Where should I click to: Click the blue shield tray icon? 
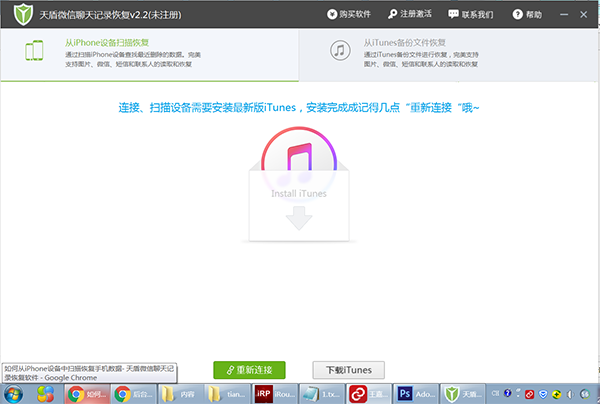tap(543, 394)
